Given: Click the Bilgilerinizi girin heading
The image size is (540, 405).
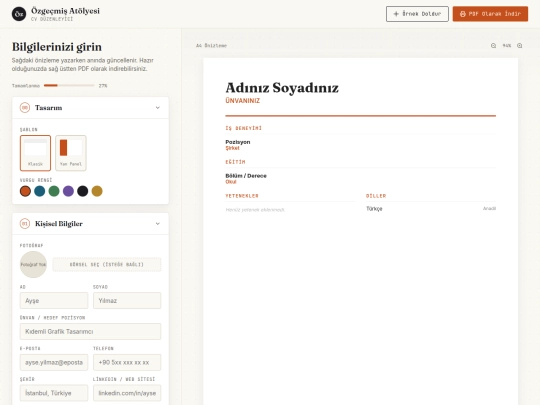Looking at the screenshot, I should click(x=57, y=47).
